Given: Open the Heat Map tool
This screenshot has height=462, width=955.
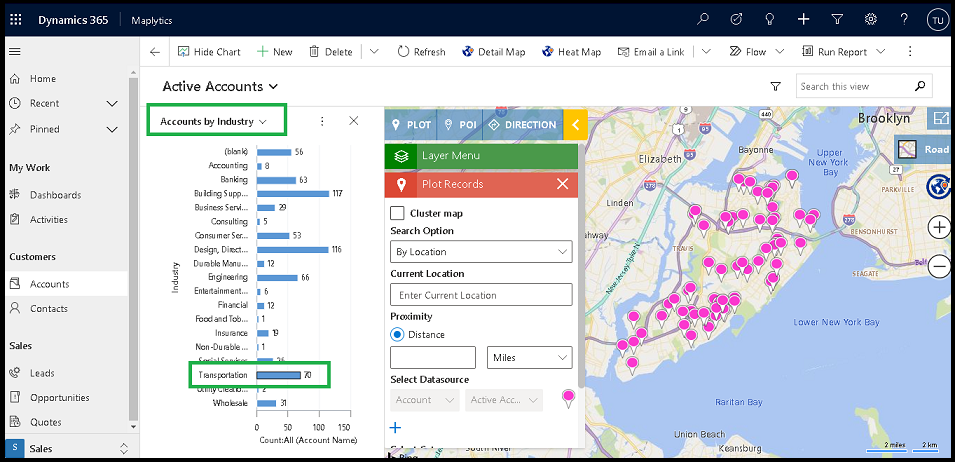Looking at the screenshot, I should coord(572,52).
